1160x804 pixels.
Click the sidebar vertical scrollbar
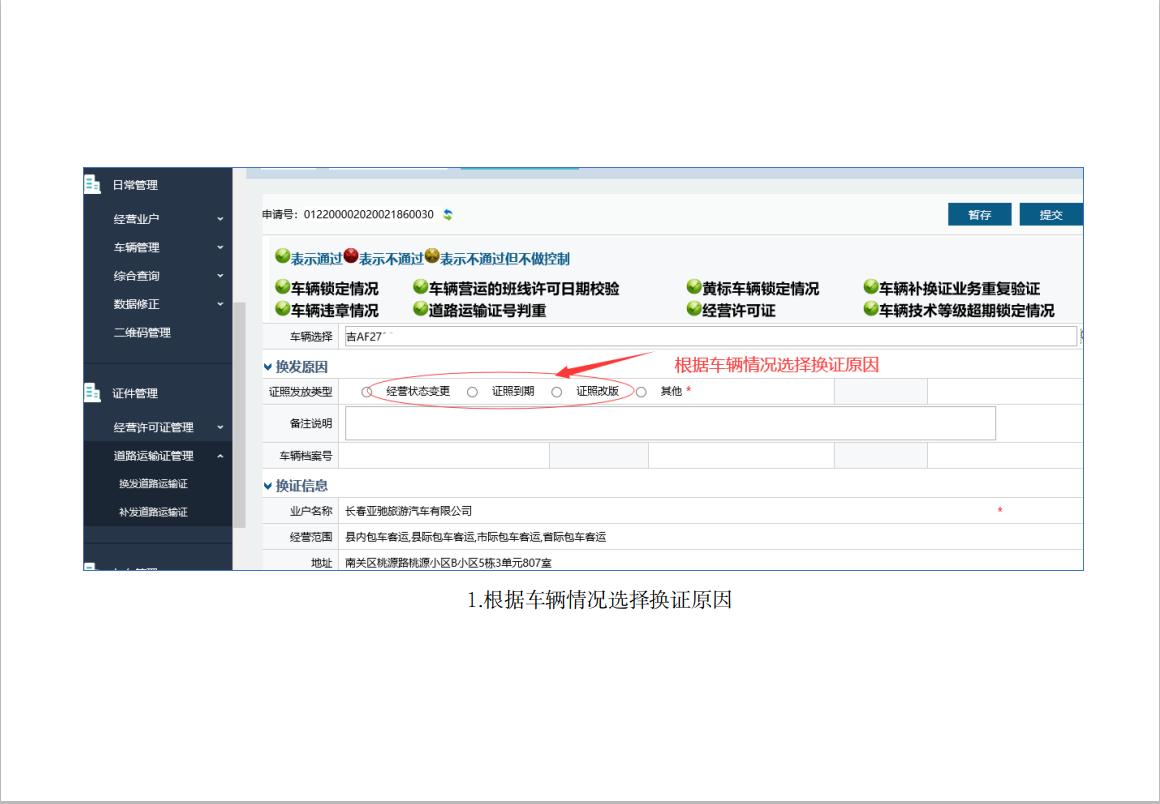pos(239,414)
